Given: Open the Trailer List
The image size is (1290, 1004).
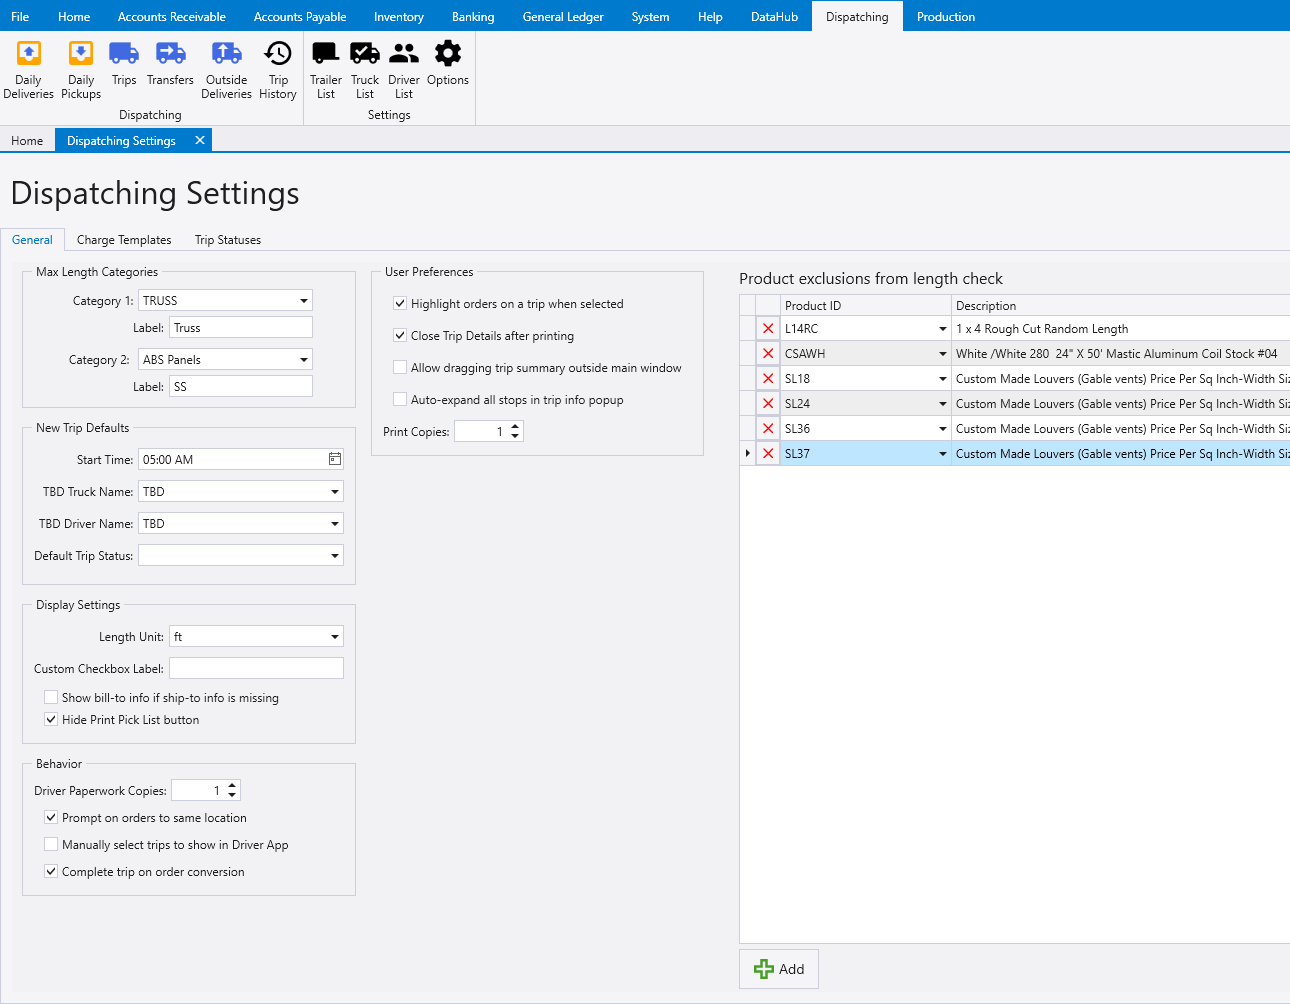Looking at the screenshot, I should click(325, 68).
